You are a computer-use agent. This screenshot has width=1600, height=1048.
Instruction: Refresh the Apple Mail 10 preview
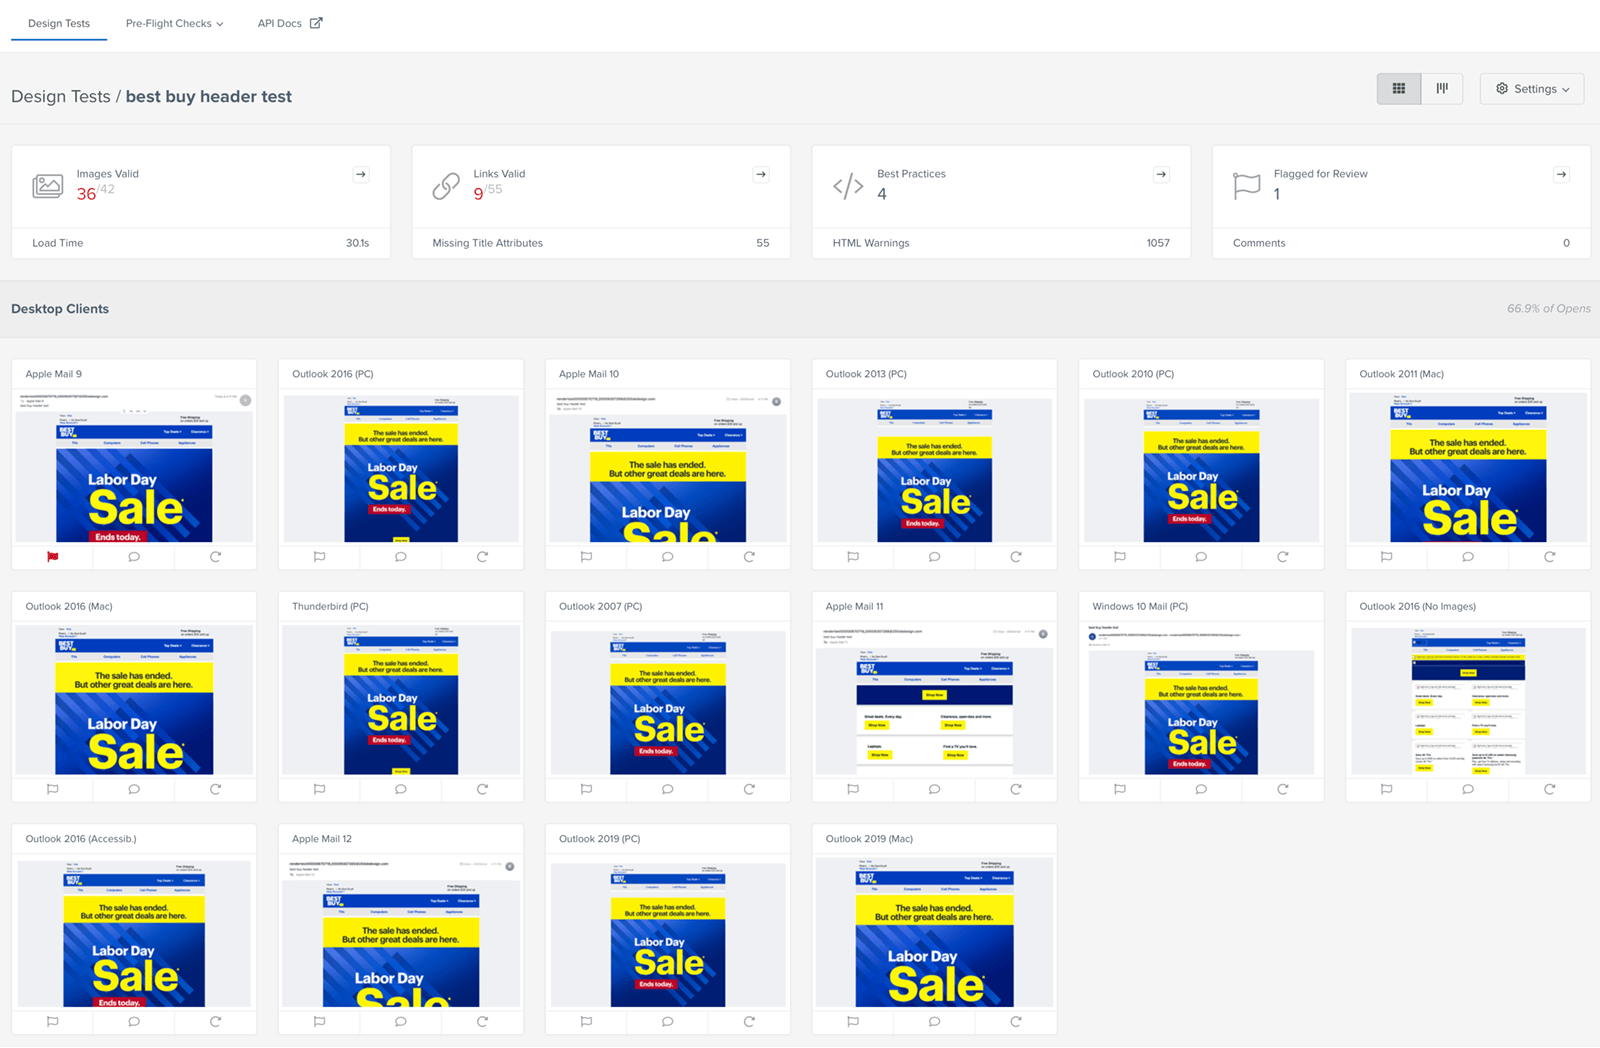pyautogui.click(x=749, y=557)
